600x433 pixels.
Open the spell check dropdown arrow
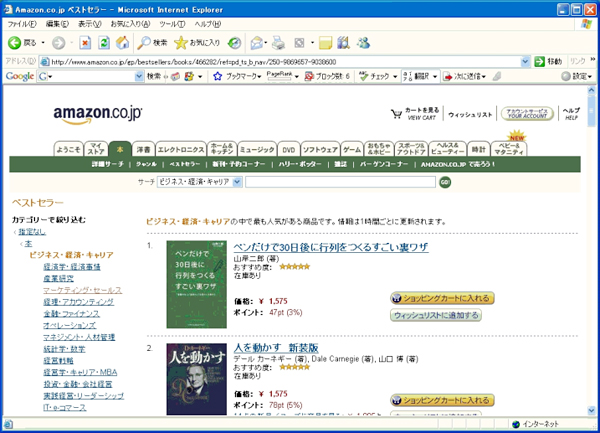point(395,77)
